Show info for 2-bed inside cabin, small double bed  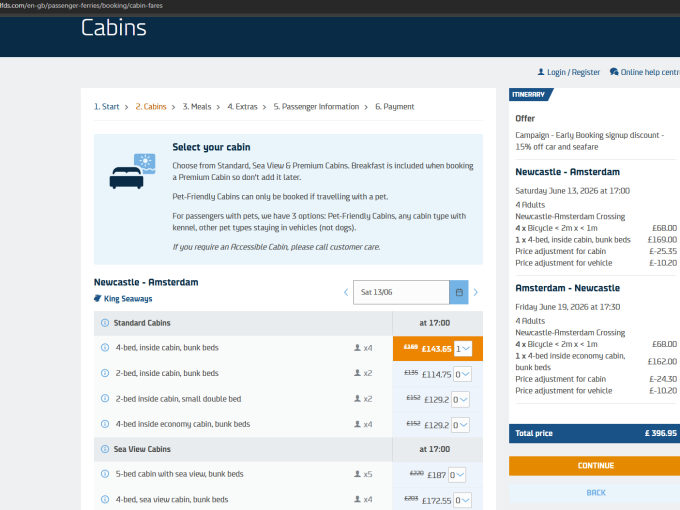(104, 398)
